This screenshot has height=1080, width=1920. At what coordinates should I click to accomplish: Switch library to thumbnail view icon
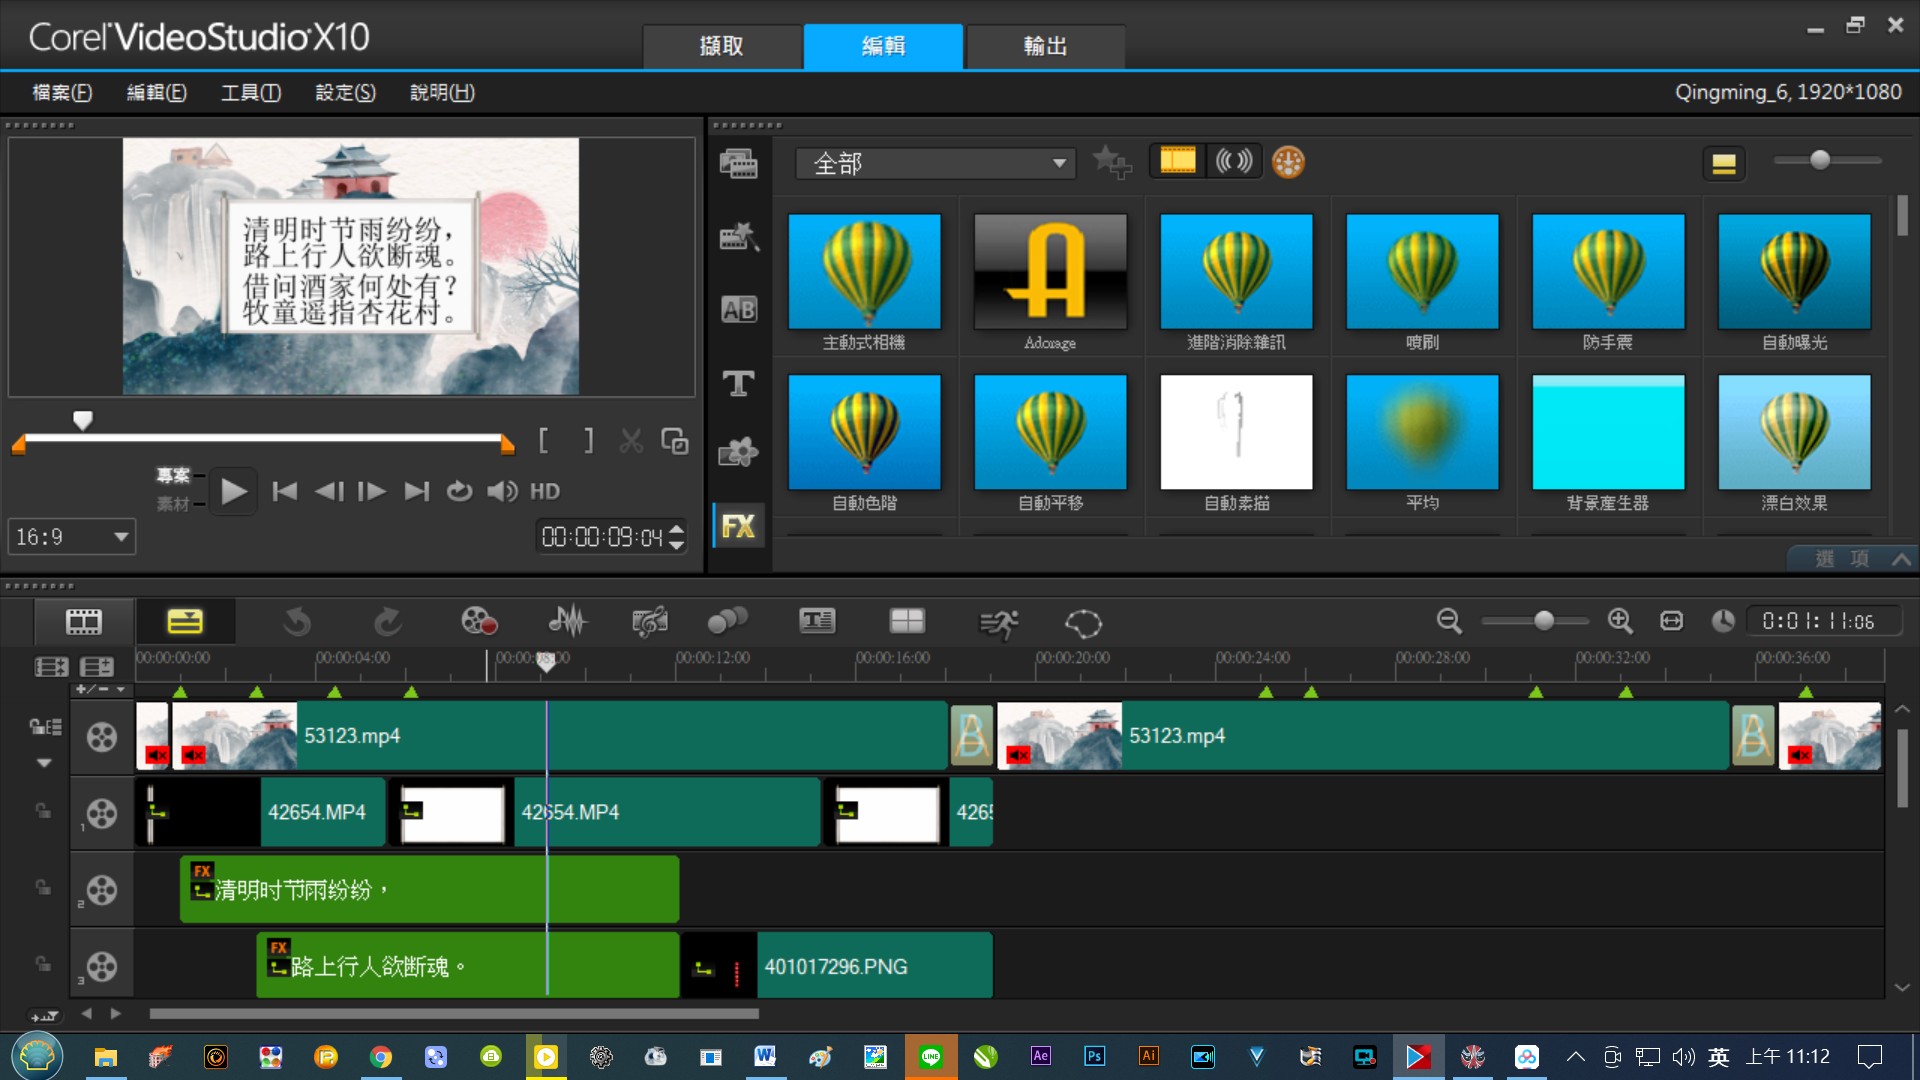coord(1724,164)
